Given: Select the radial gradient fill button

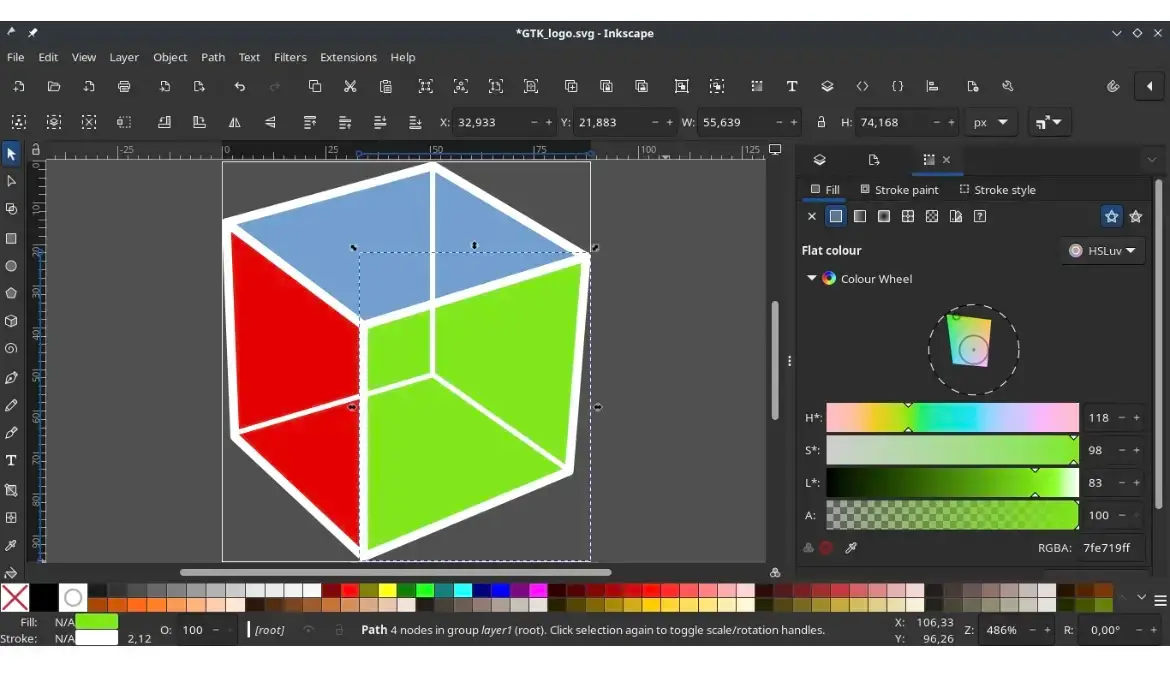Looking at the screenshot, I should coord(884,216).
